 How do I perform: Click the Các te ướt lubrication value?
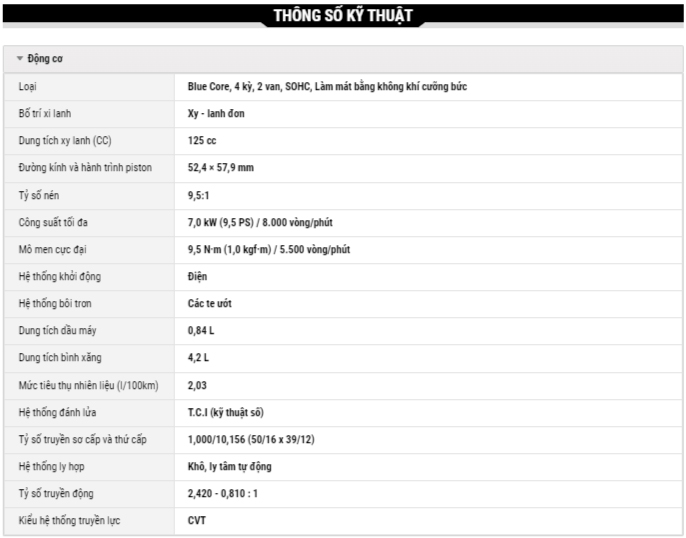[210, 303]
